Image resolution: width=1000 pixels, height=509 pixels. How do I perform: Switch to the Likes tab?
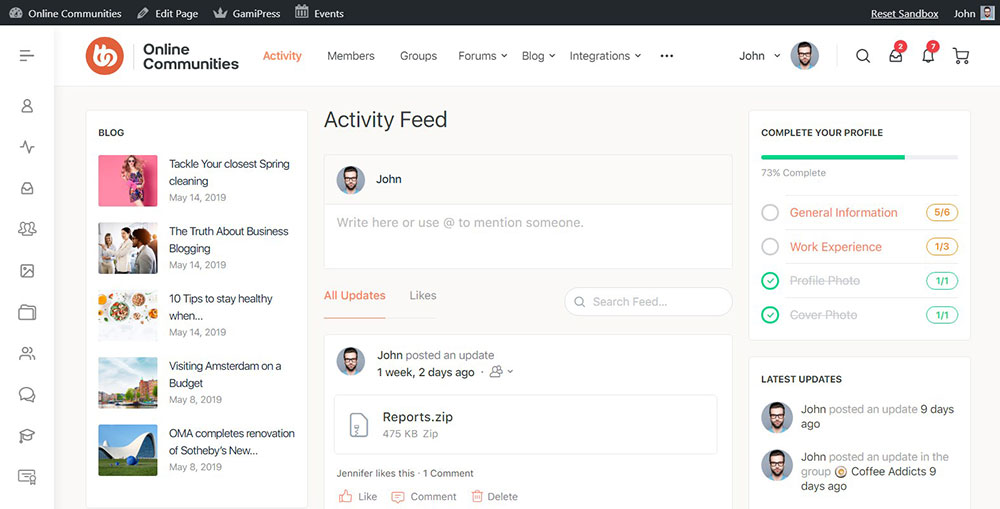(423, 295)
